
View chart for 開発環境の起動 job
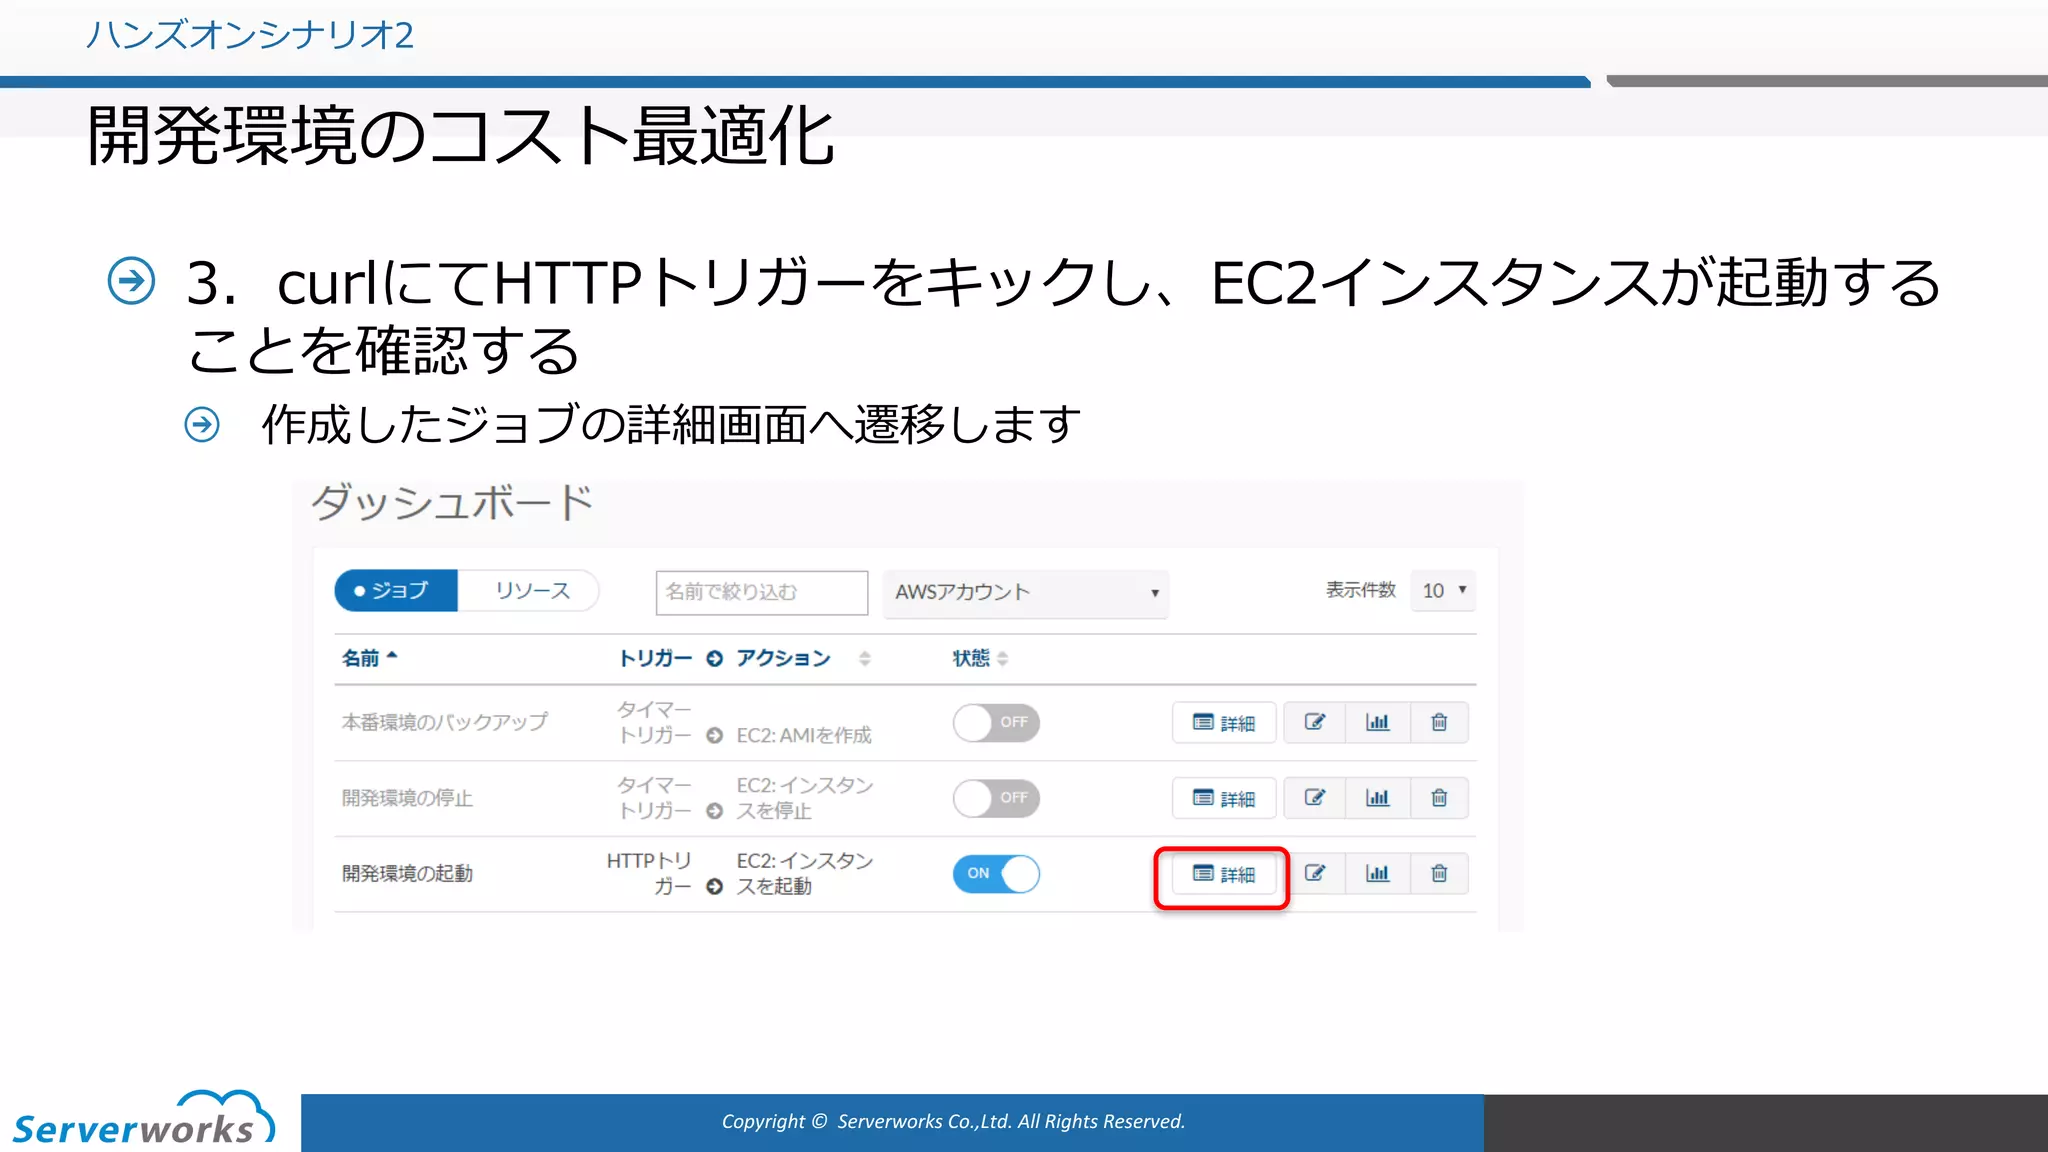1378,874
